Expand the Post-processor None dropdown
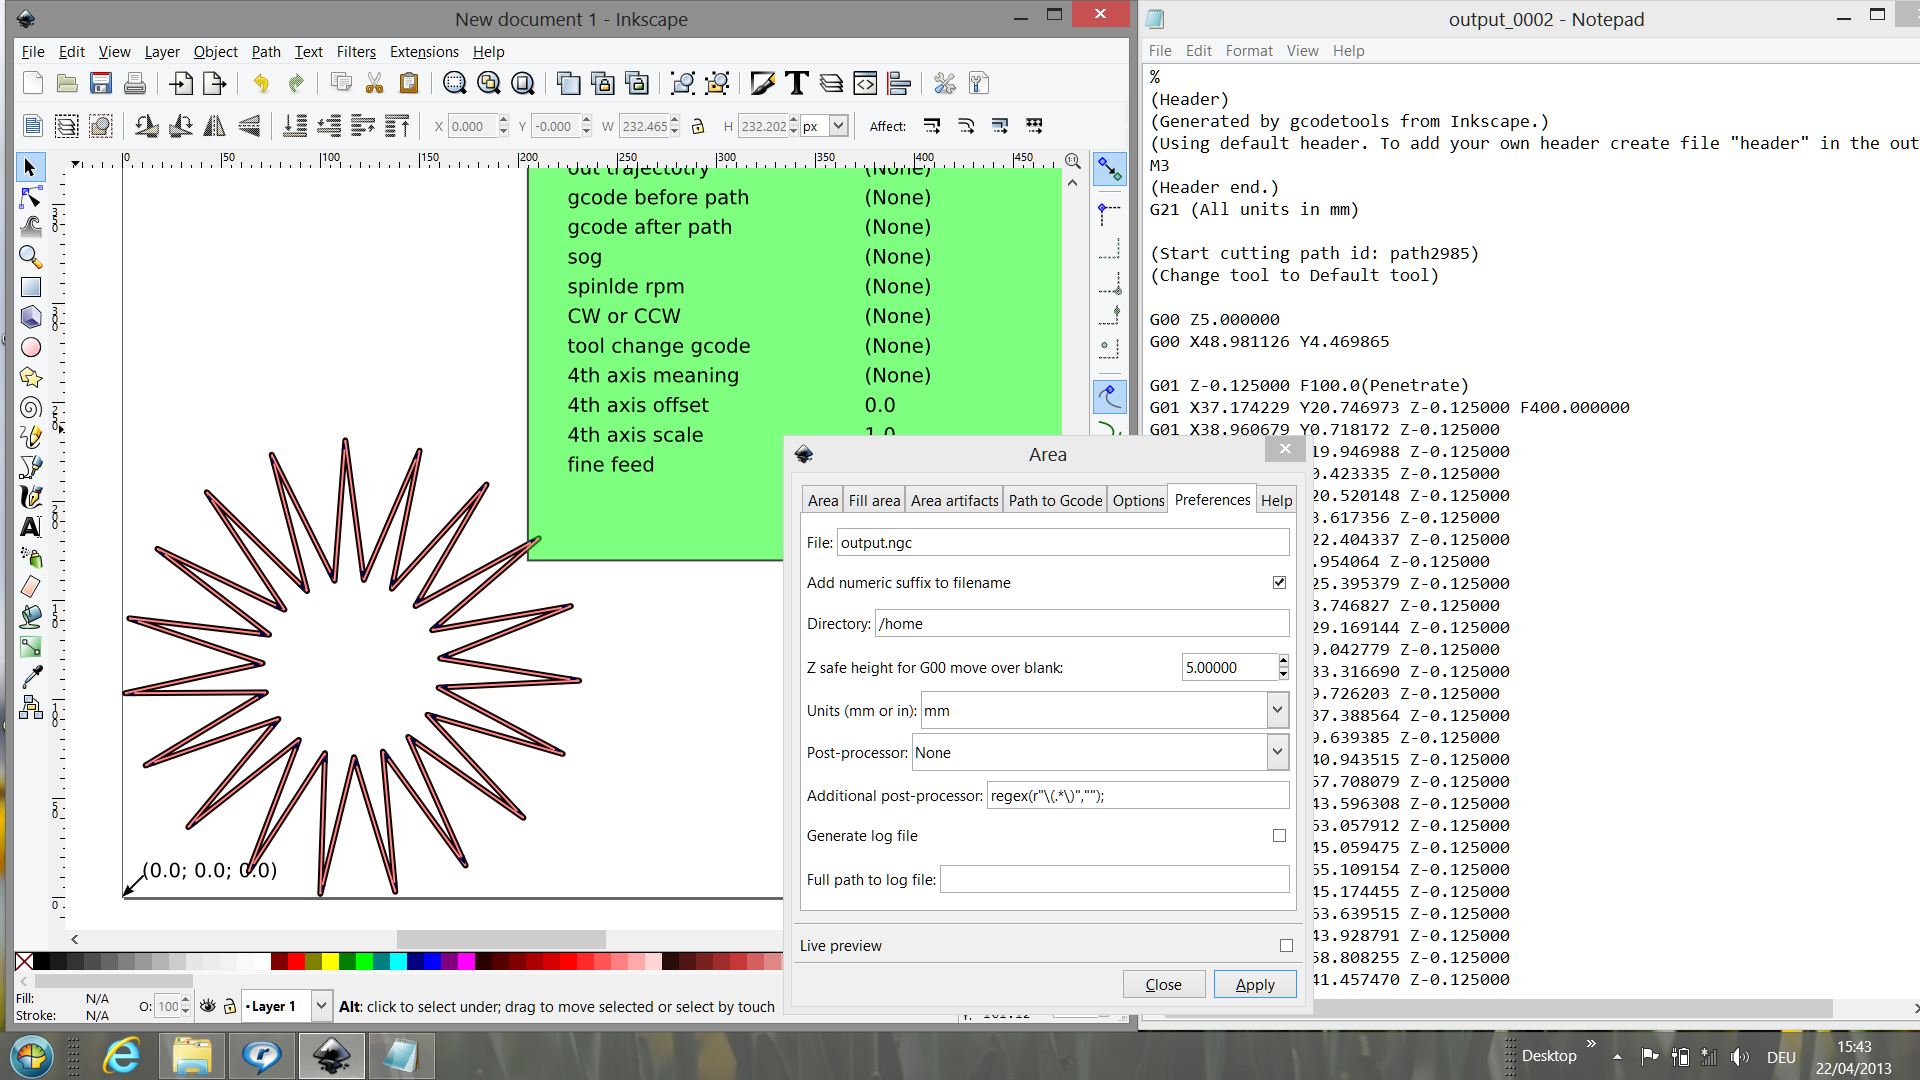Viewport: 1920px width, 1080px height. [1277, 752]
